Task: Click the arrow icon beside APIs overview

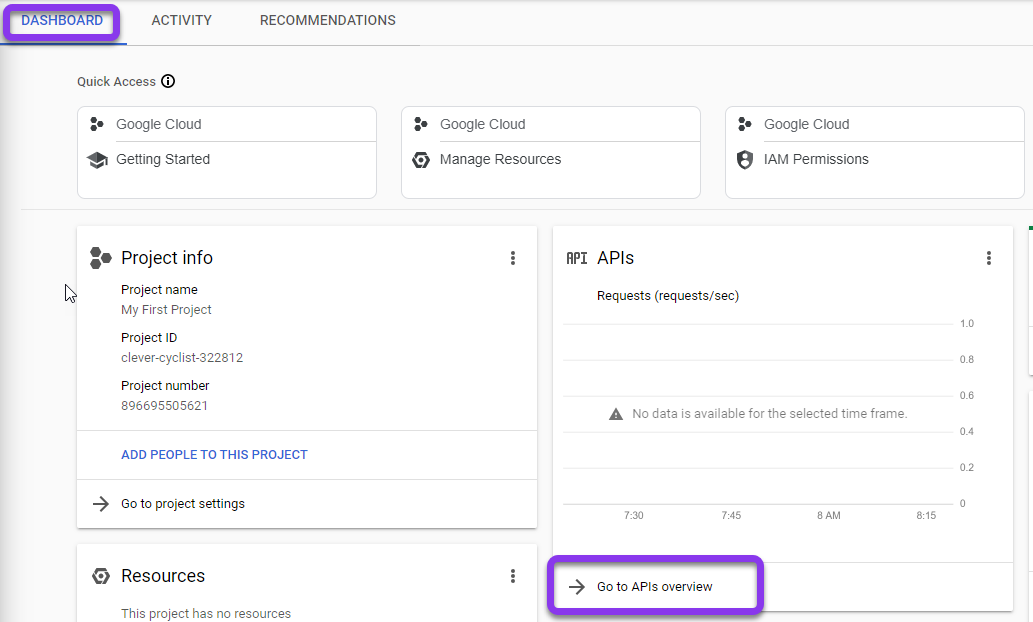Action: point(576,587)
